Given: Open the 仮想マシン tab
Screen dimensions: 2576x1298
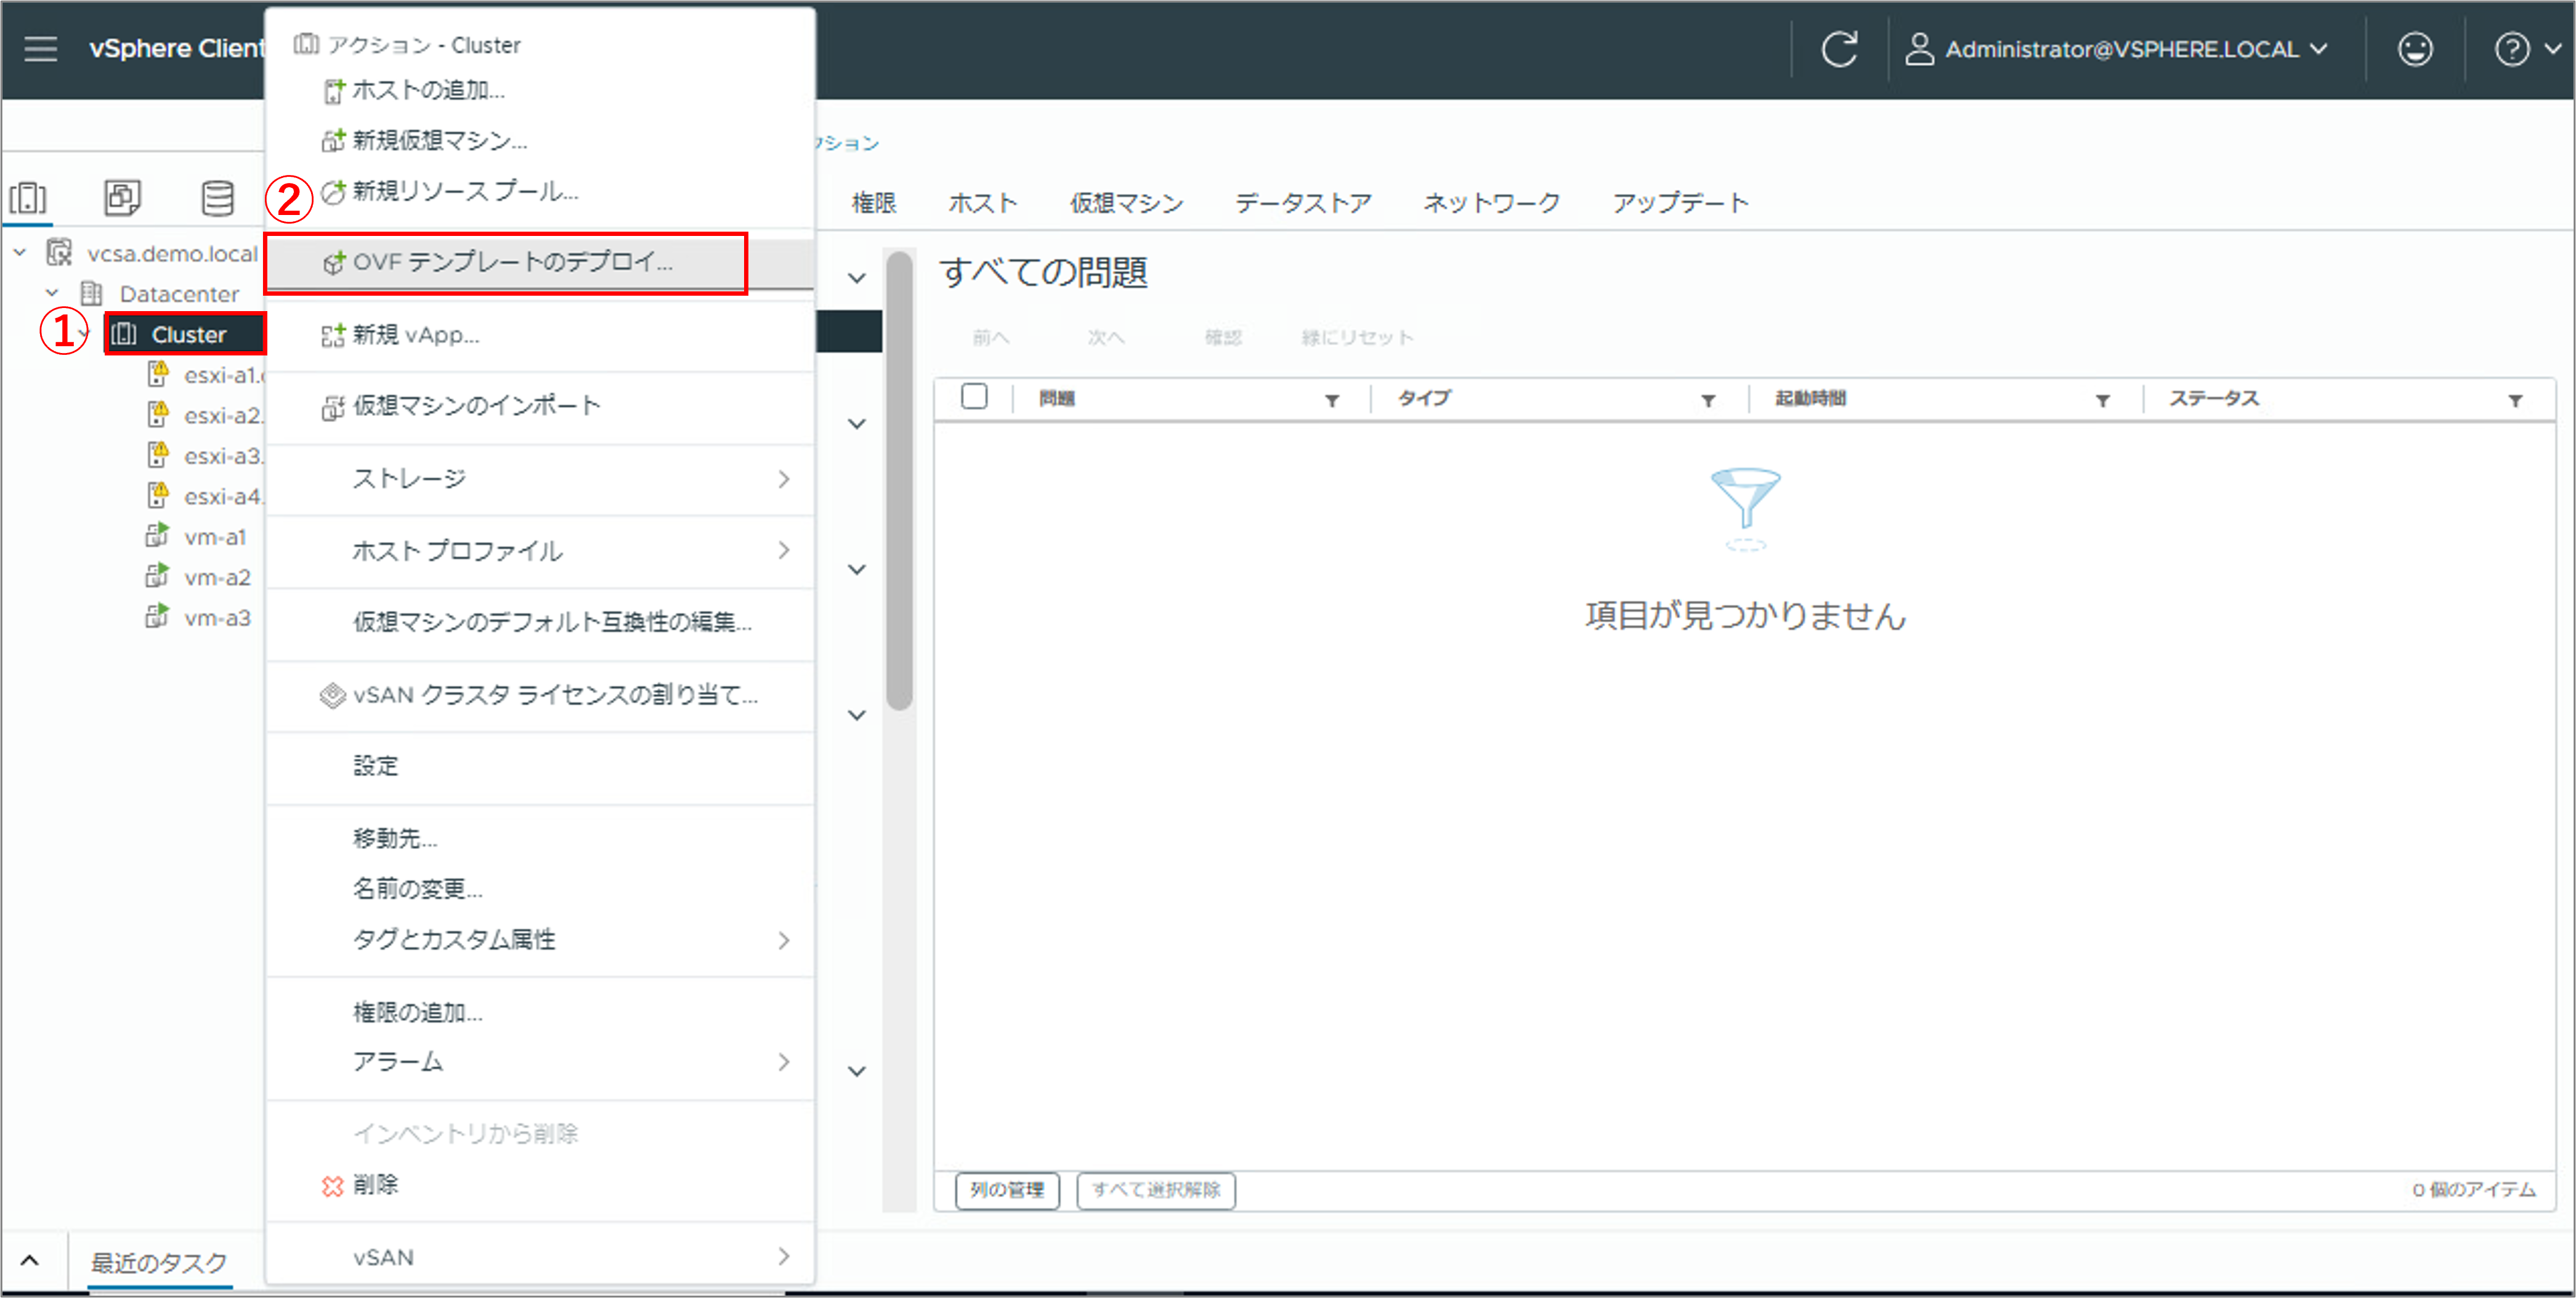Looking at the screenshot, I should (1126, 203).
